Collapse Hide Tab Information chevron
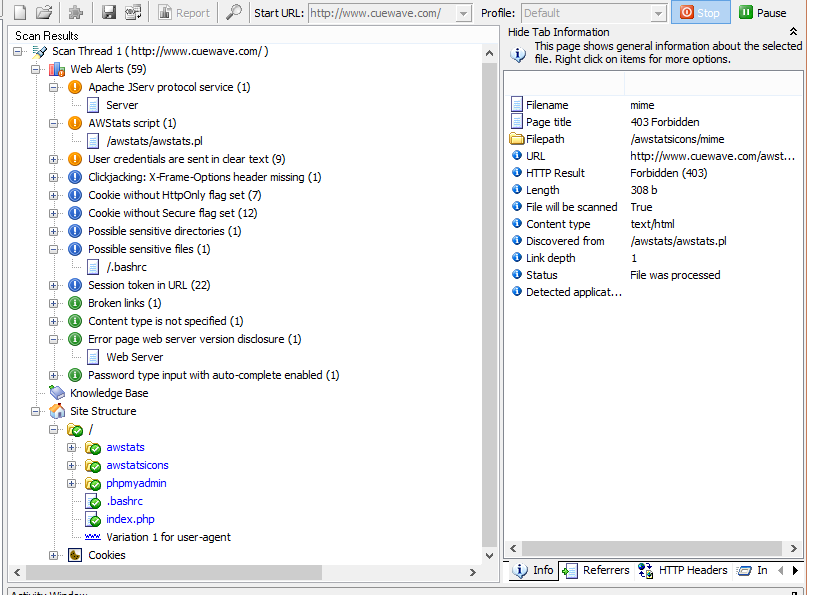823x595 pixels. pos(793,32)
